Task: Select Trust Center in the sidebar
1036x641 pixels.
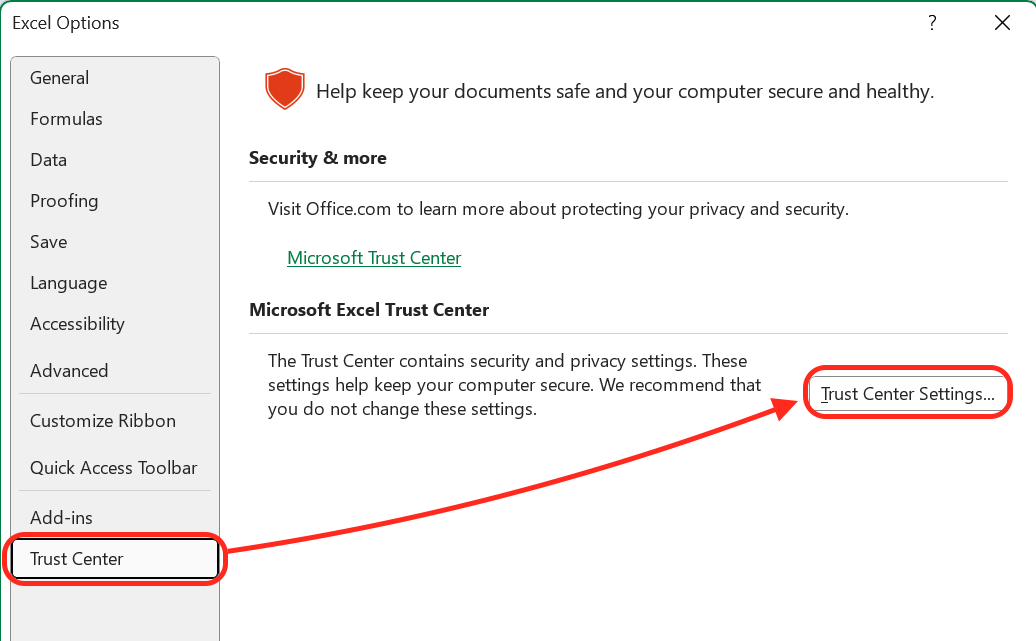Action: click(77, 559)
